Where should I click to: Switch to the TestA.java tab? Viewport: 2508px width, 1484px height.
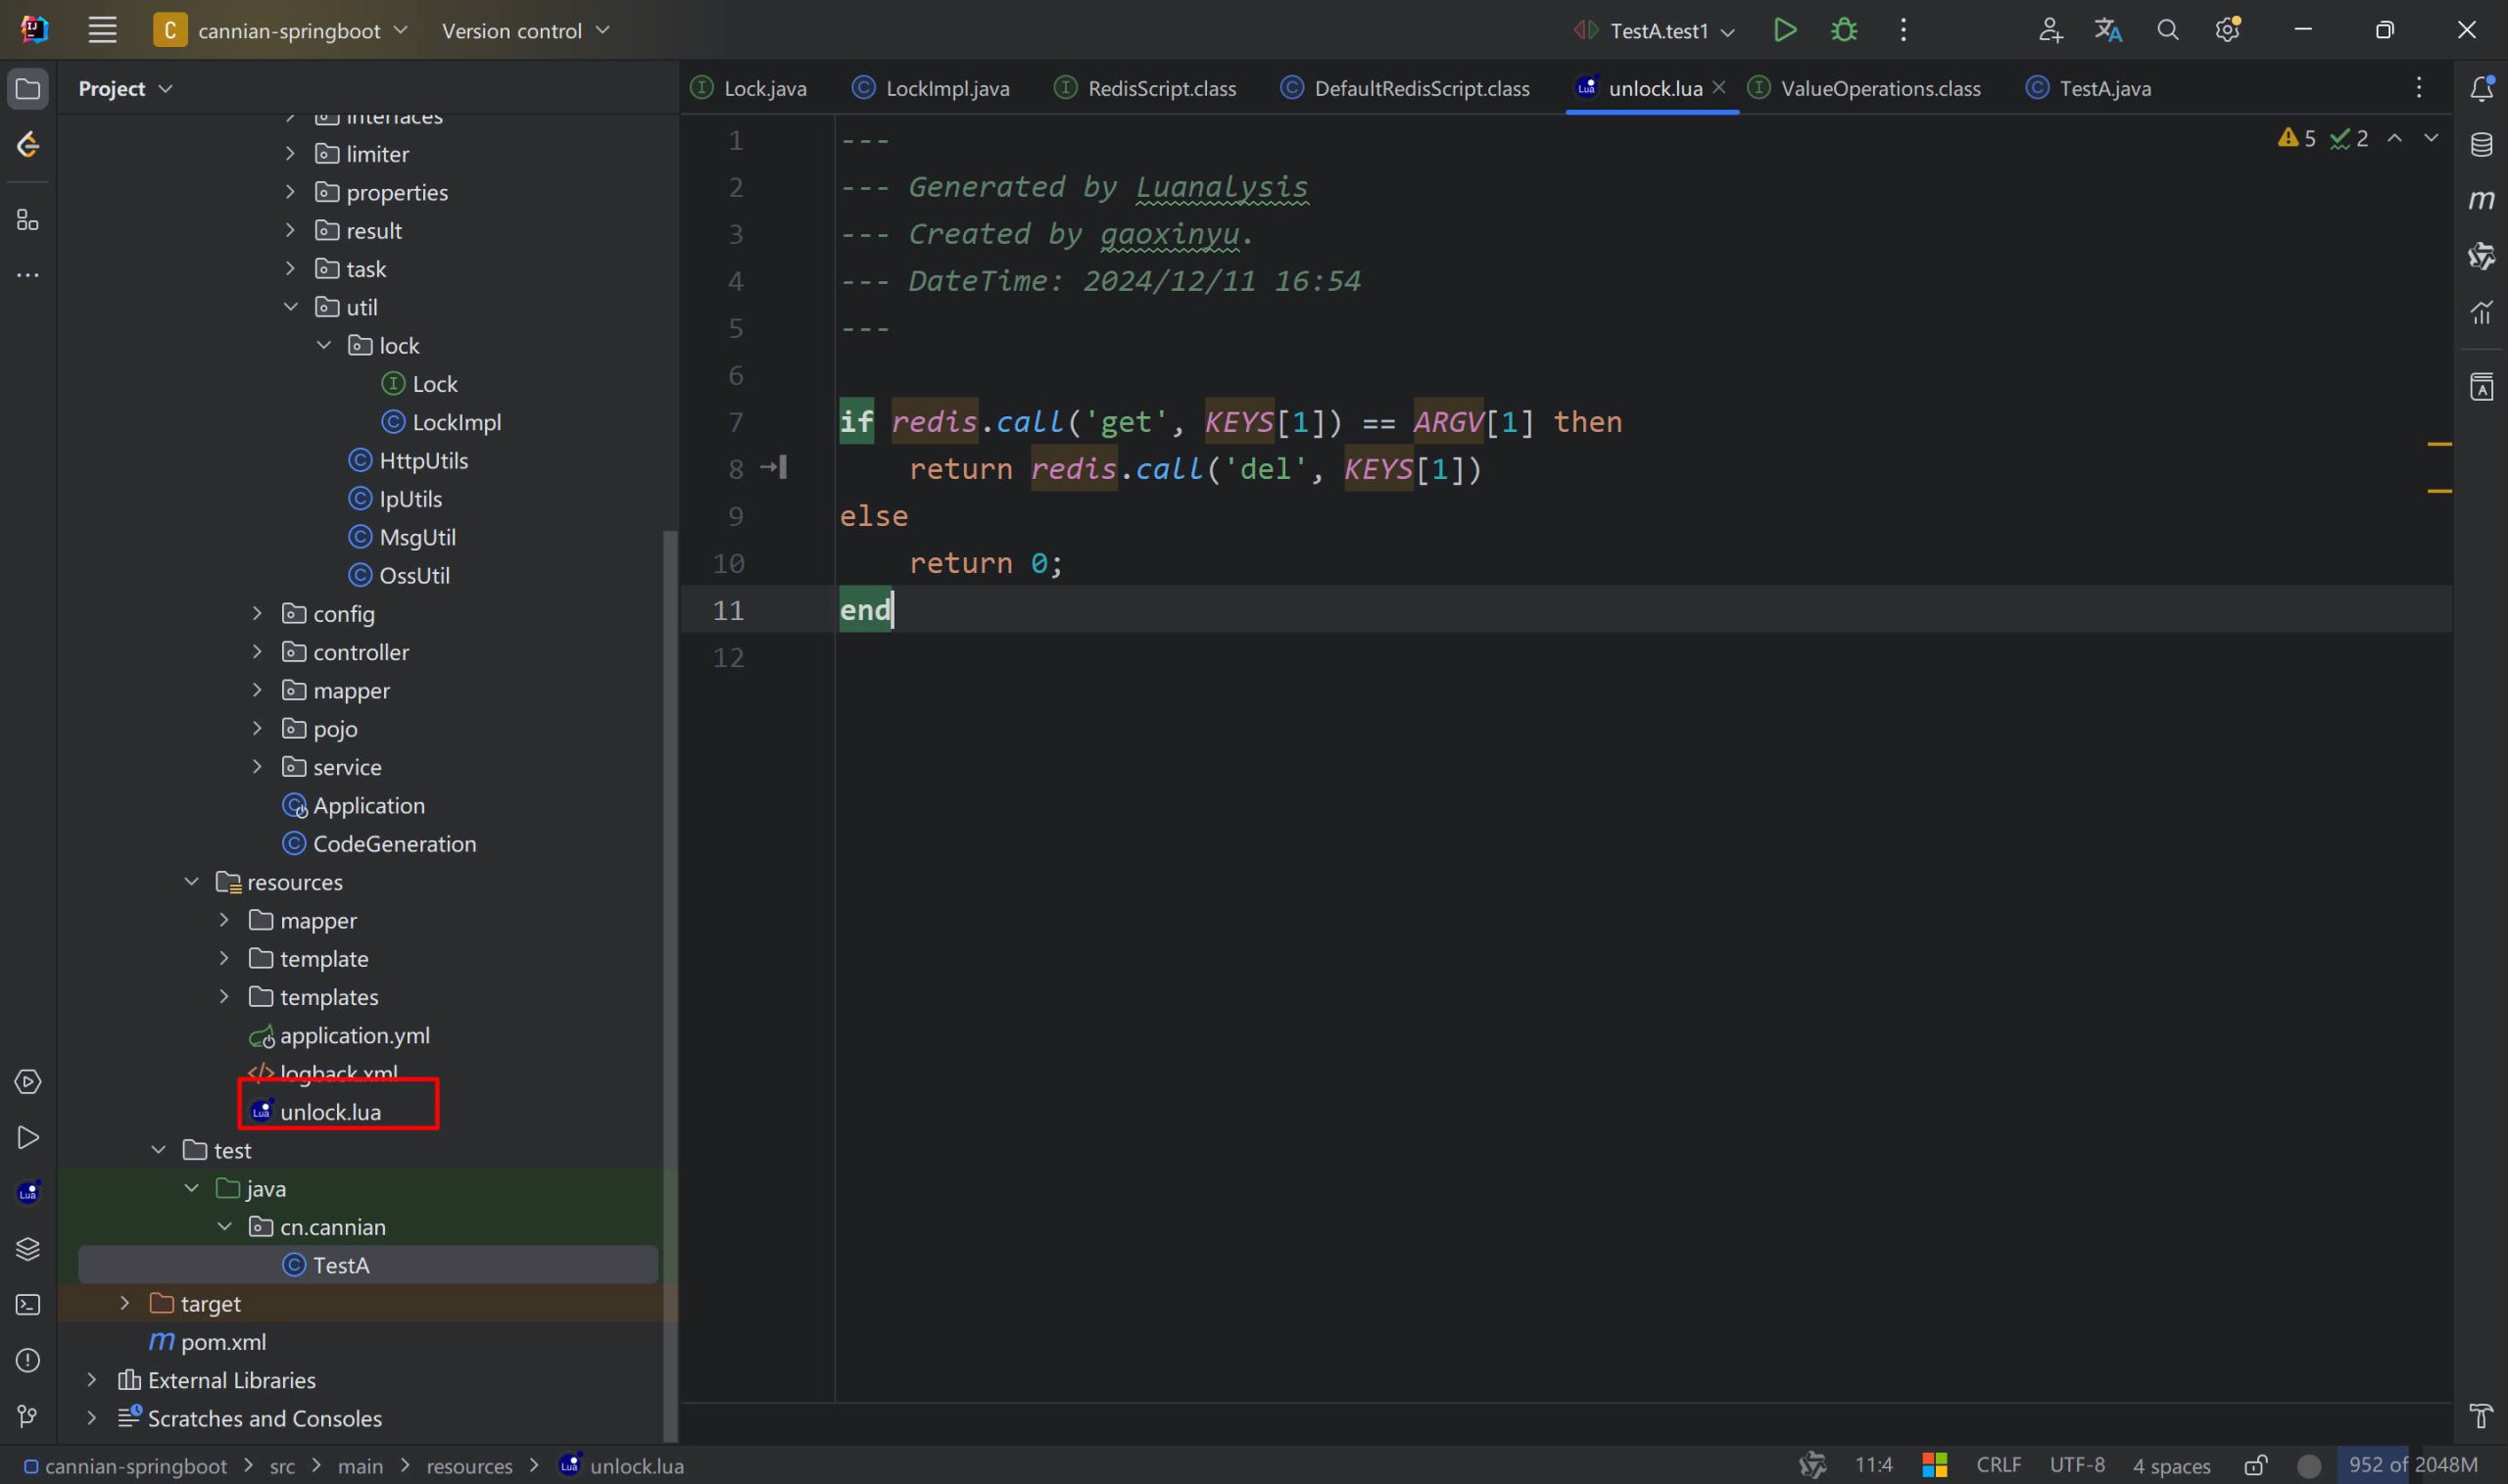click(x=2104, y=89)
